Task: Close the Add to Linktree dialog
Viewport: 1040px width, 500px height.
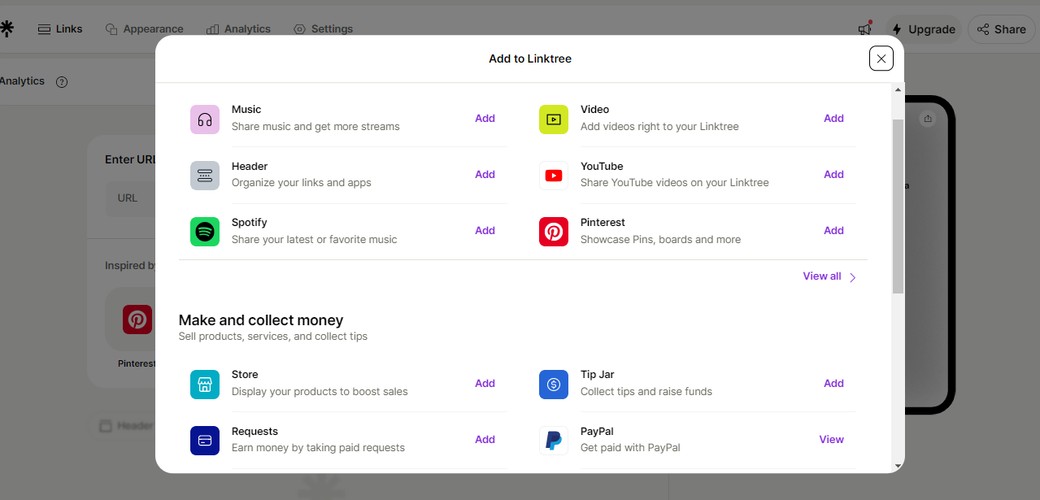Action: pos(881,58)
